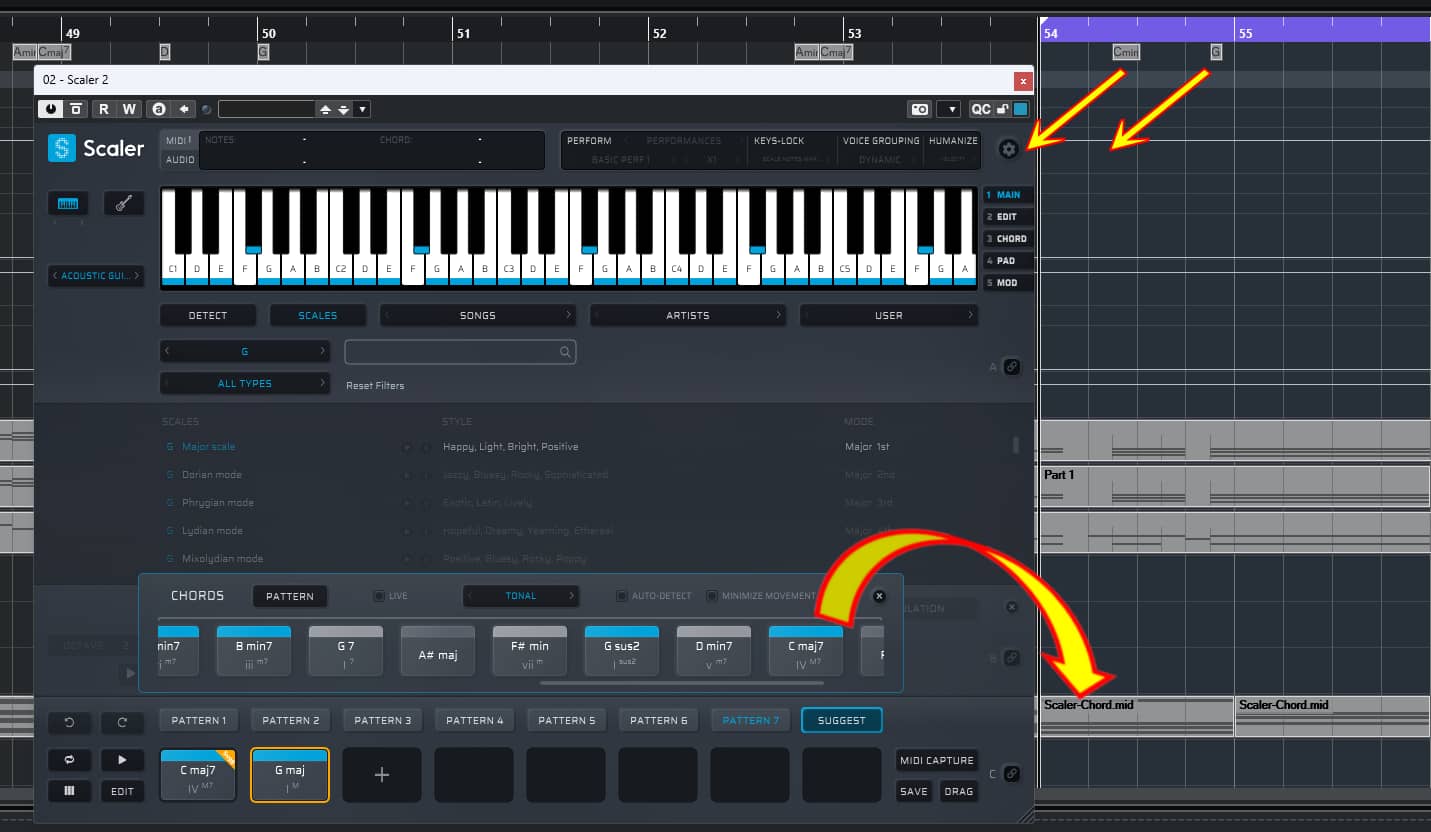The image size is (1431, 832).
Task: Toggle HUMANIZE option
Action: (x=953, y=141)
